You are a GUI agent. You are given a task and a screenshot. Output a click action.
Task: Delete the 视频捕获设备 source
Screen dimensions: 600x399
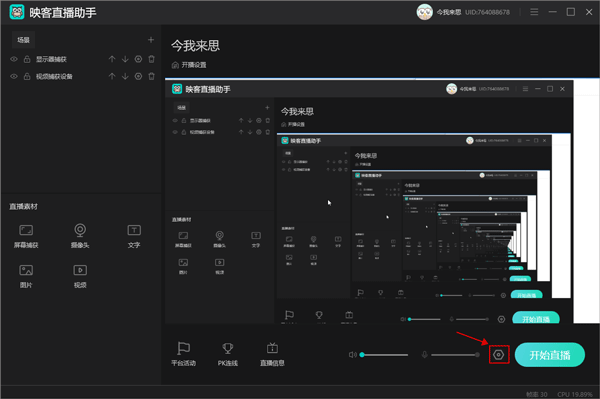pyautogui.click(x=152, y=77)
